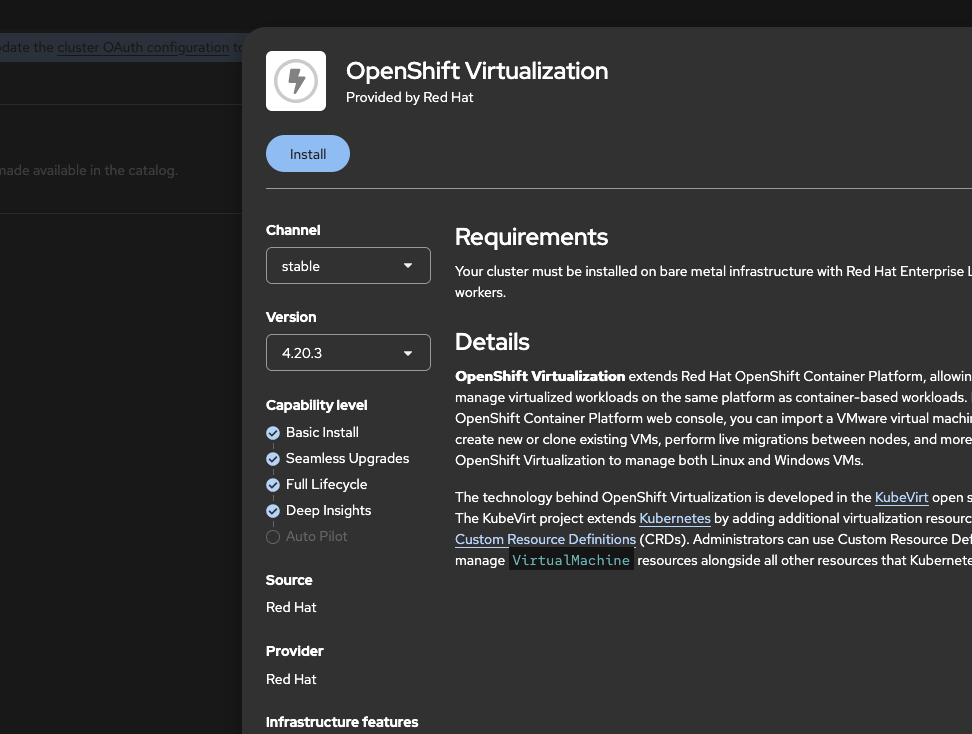Click the OpenShift Virtualization operator logo icon

tap(296, 81)
